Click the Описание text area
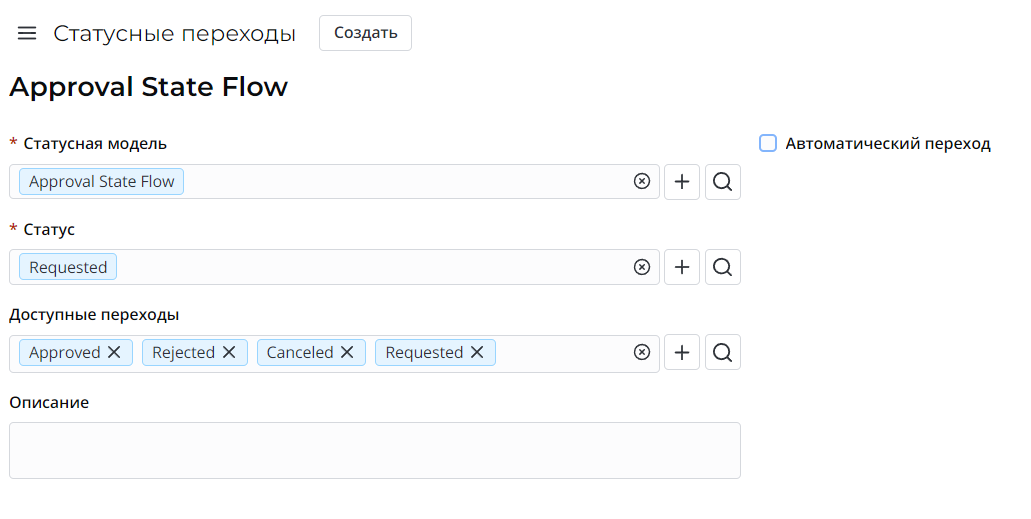Image resolution: width=1031 pixels, height=519 pixels. [x=374, y=450]
